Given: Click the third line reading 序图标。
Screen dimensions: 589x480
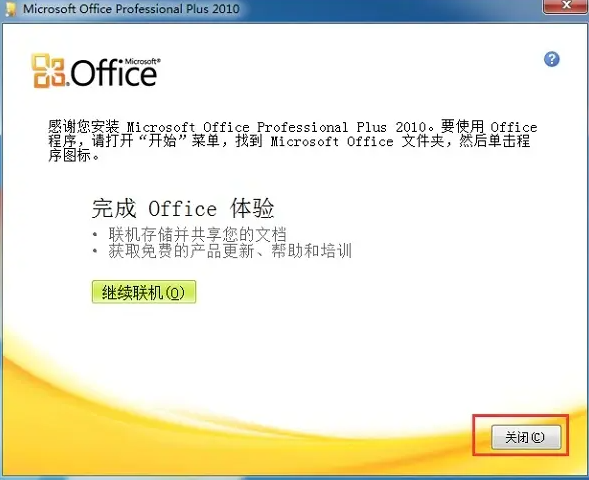Looking at the screenshot, I should click(x=74, y=155).
